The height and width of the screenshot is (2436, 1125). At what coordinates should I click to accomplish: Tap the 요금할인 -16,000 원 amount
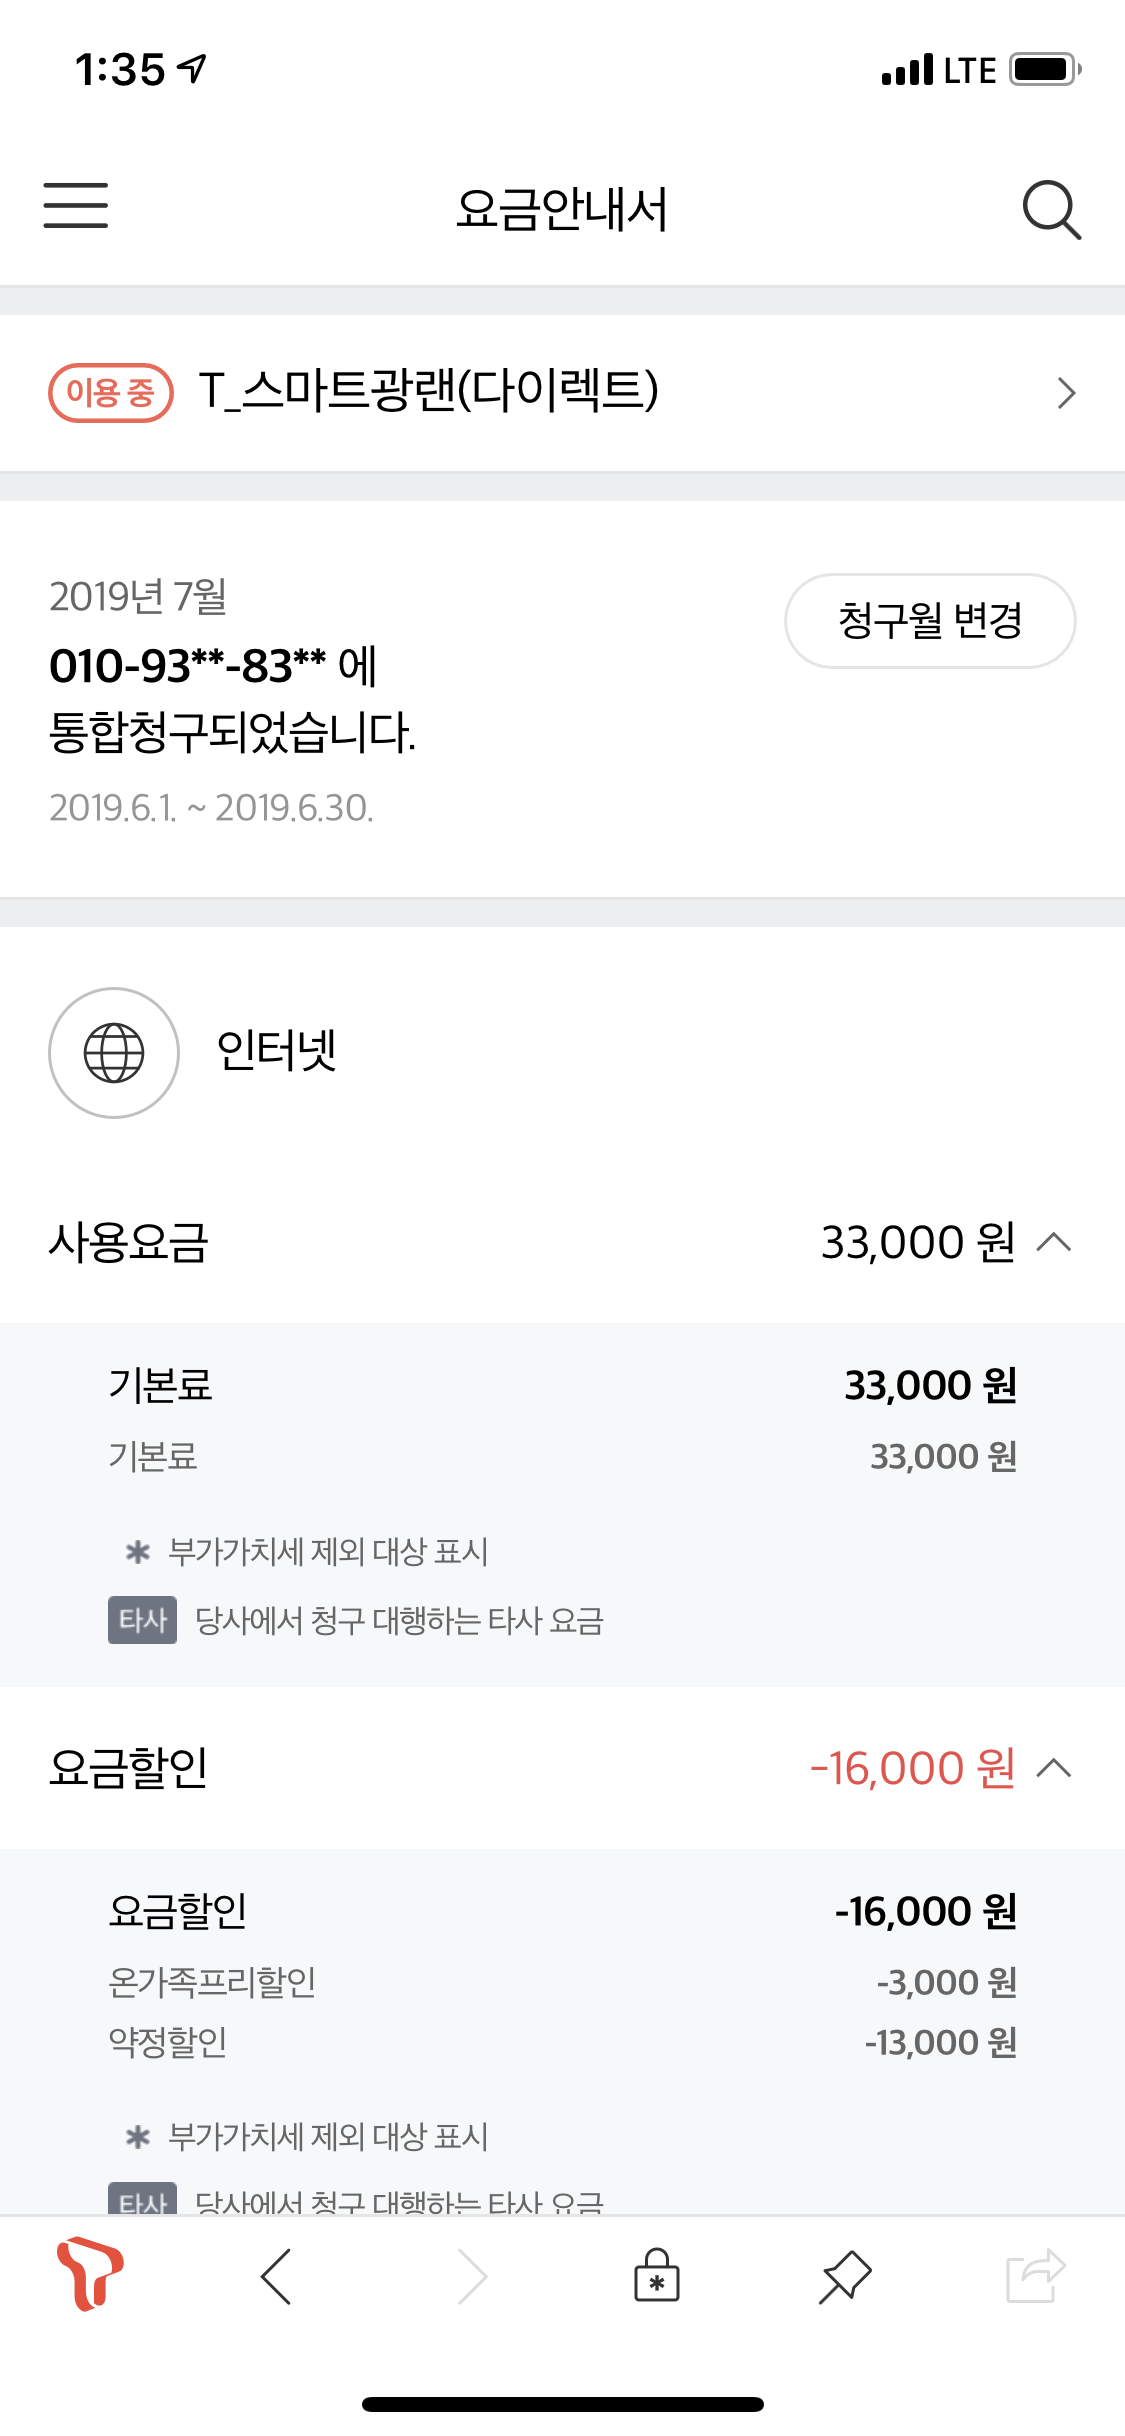(912, 1769)
